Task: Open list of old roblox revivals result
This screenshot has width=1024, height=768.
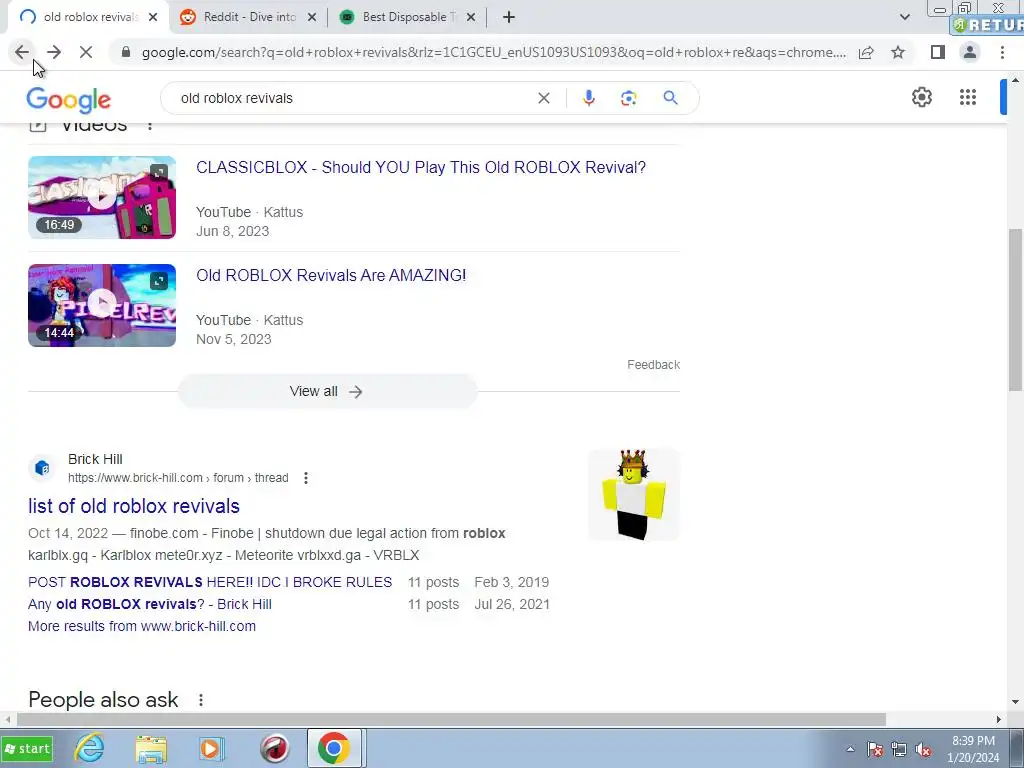Action: pos(134,506)
